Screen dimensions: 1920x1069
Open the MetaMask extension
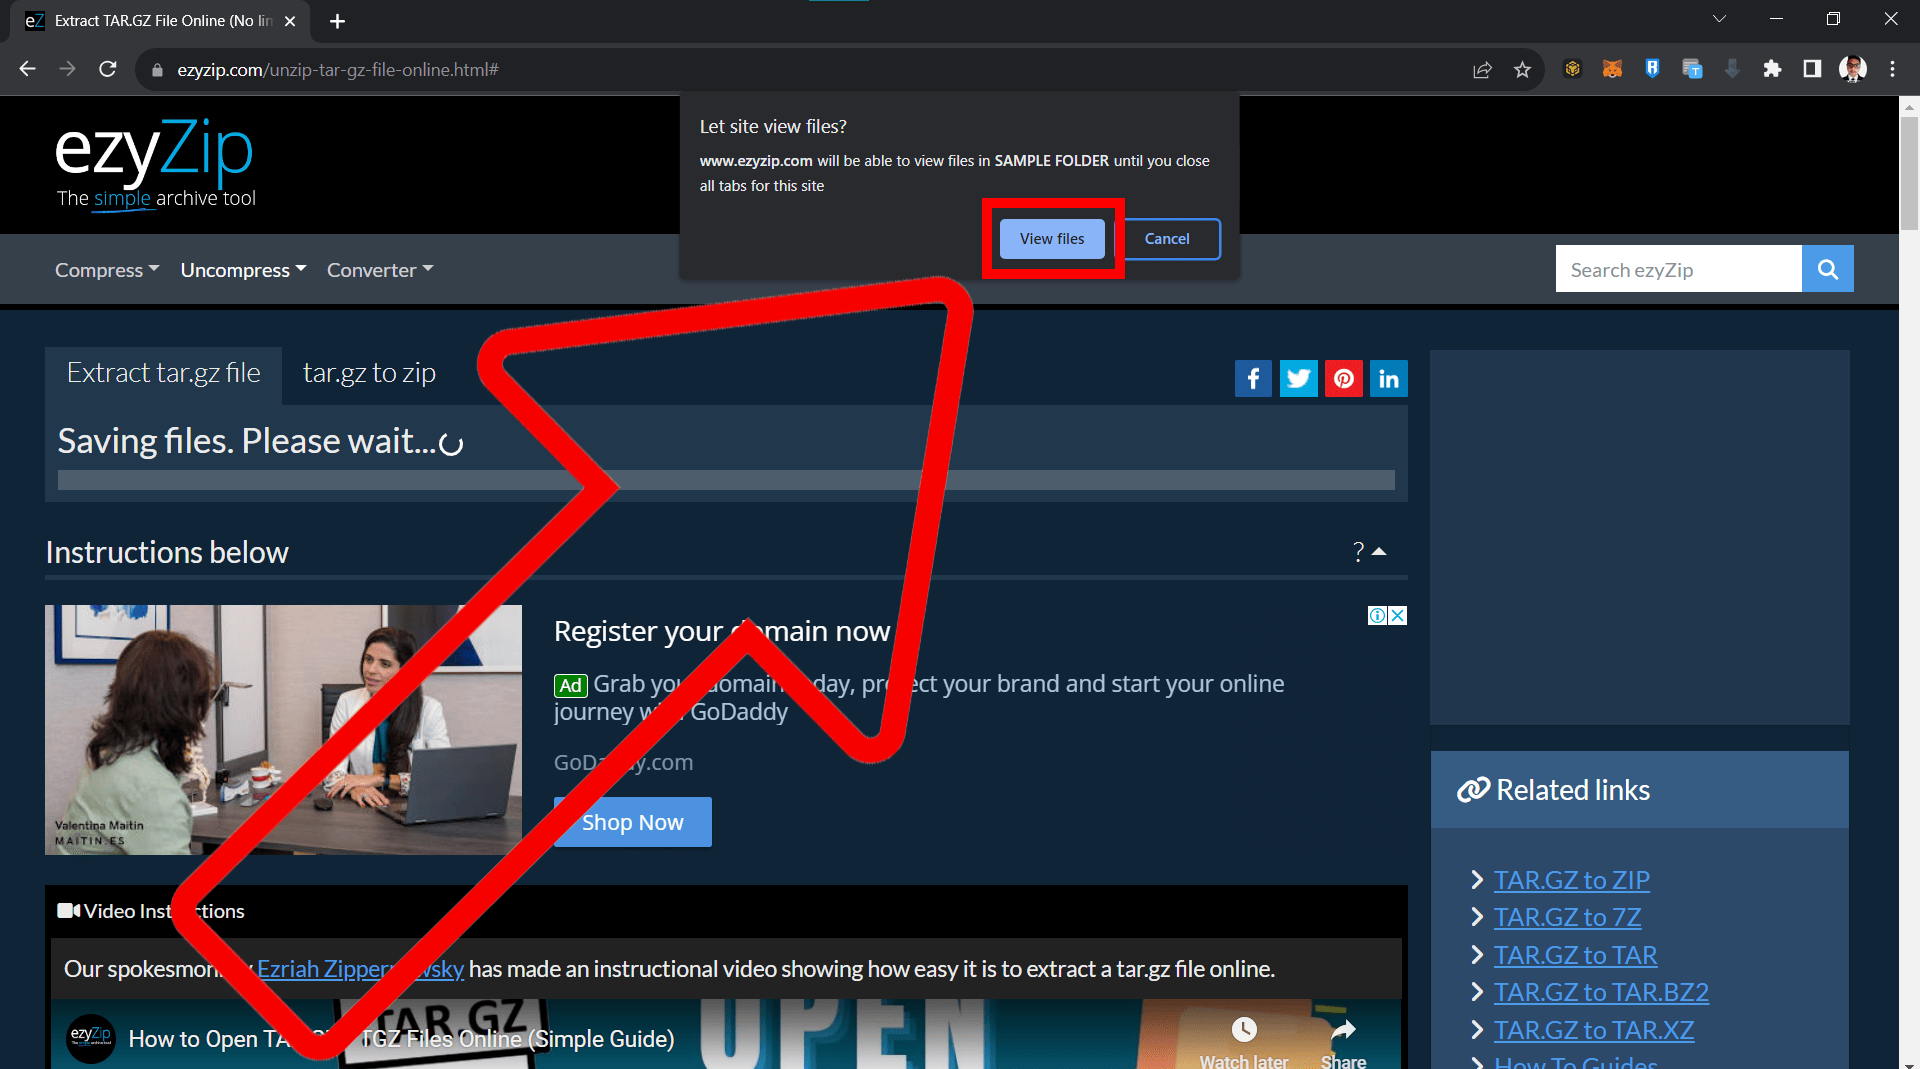(1612, 68)
